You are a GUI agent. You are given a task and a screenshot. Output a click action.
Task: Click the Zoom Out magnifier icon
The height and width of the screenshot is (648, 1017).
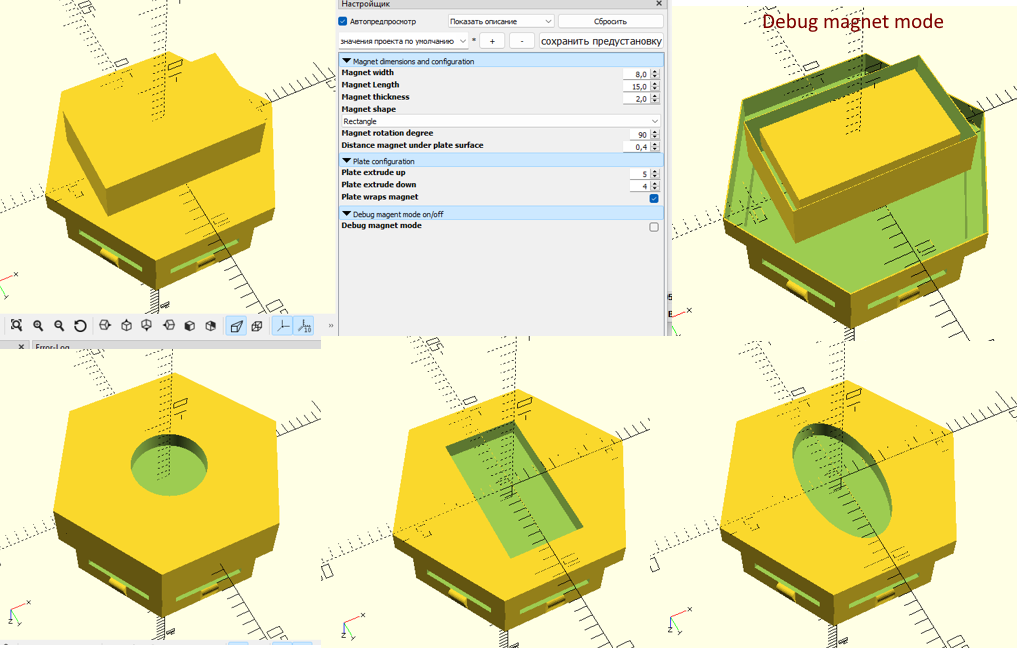click(x=58, y=325)
